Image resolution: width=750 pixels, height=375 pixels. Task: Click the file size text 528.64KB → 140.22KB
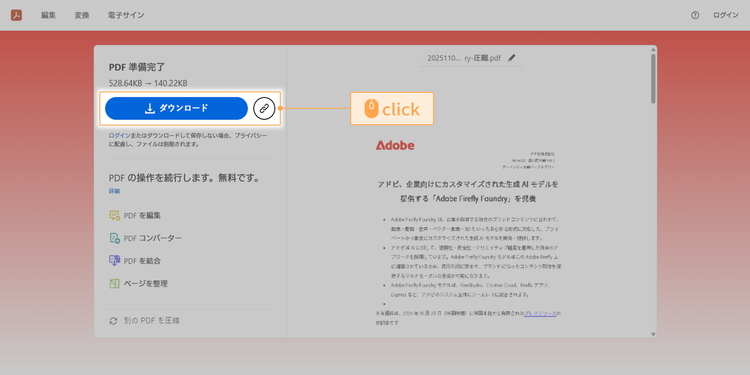pos(148,83)
